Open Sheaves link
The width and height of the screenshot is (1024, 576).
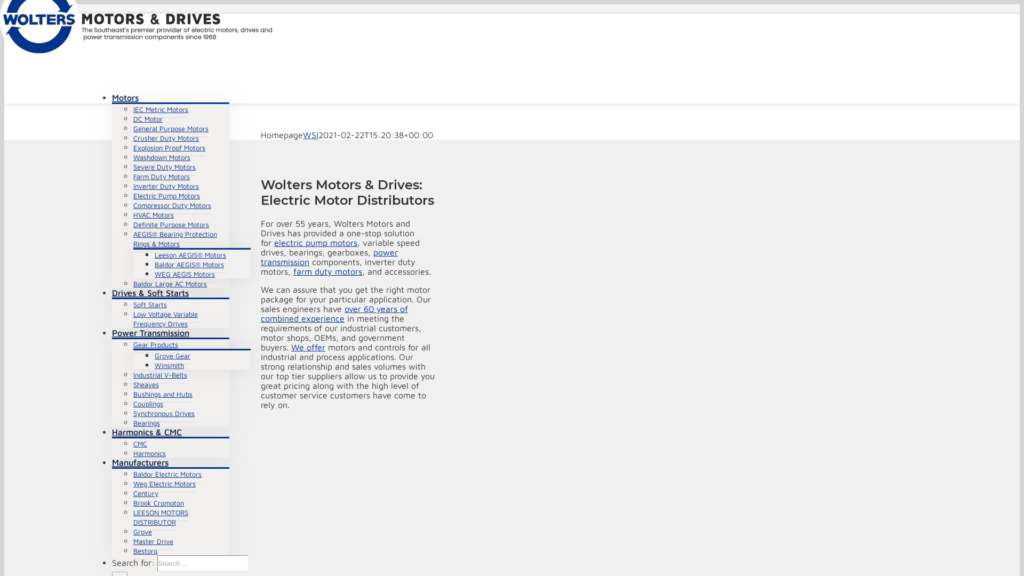pyautogui.click(x=146, y=385)
